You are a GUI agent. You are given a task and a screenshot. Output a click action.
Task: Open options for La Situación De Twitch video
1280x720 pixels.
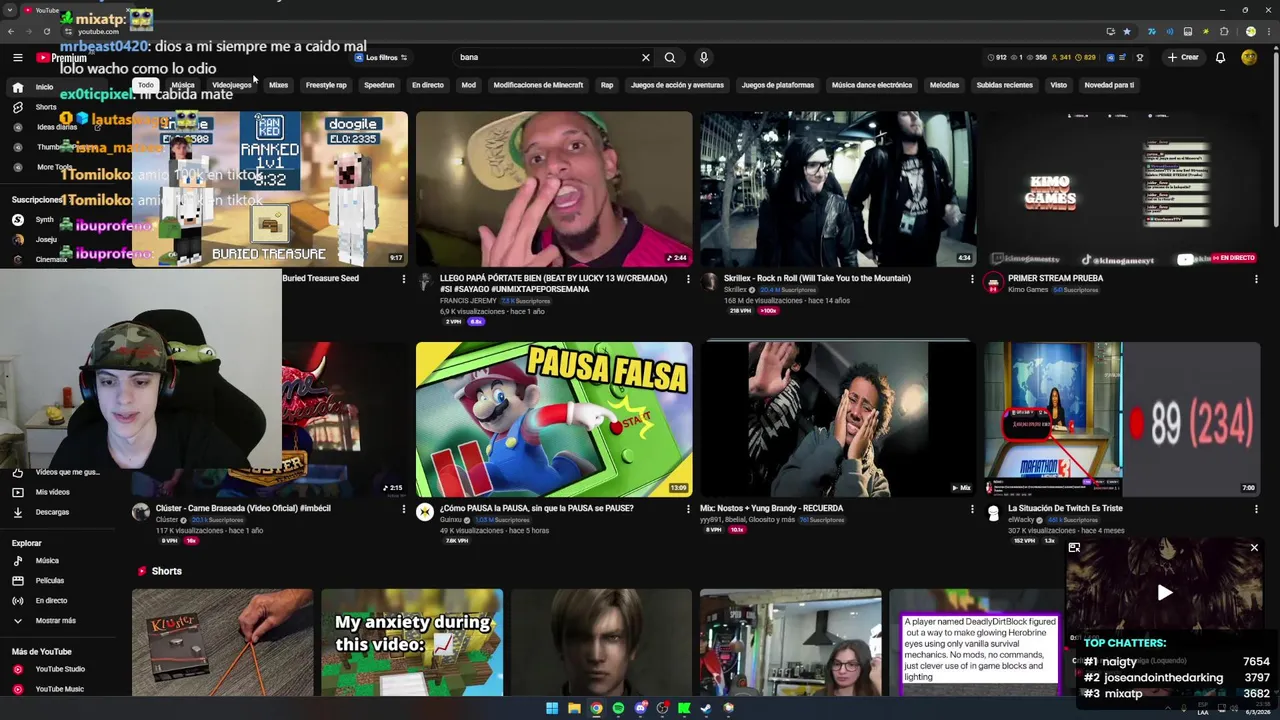(x=1256, y=509)
